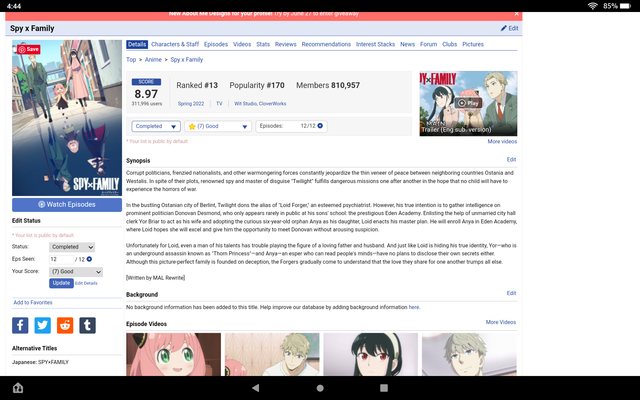Save poster image to Pinterest
This screenshot has height=400, width=640.
(28, 49)
